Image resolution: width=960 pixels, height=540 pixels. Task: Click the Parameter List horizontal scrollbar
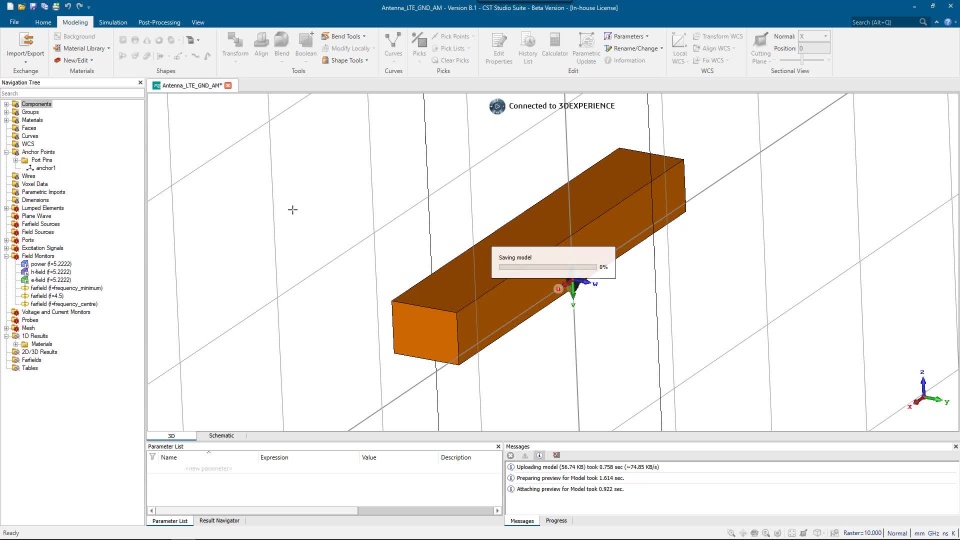click(x=324, y=511)
